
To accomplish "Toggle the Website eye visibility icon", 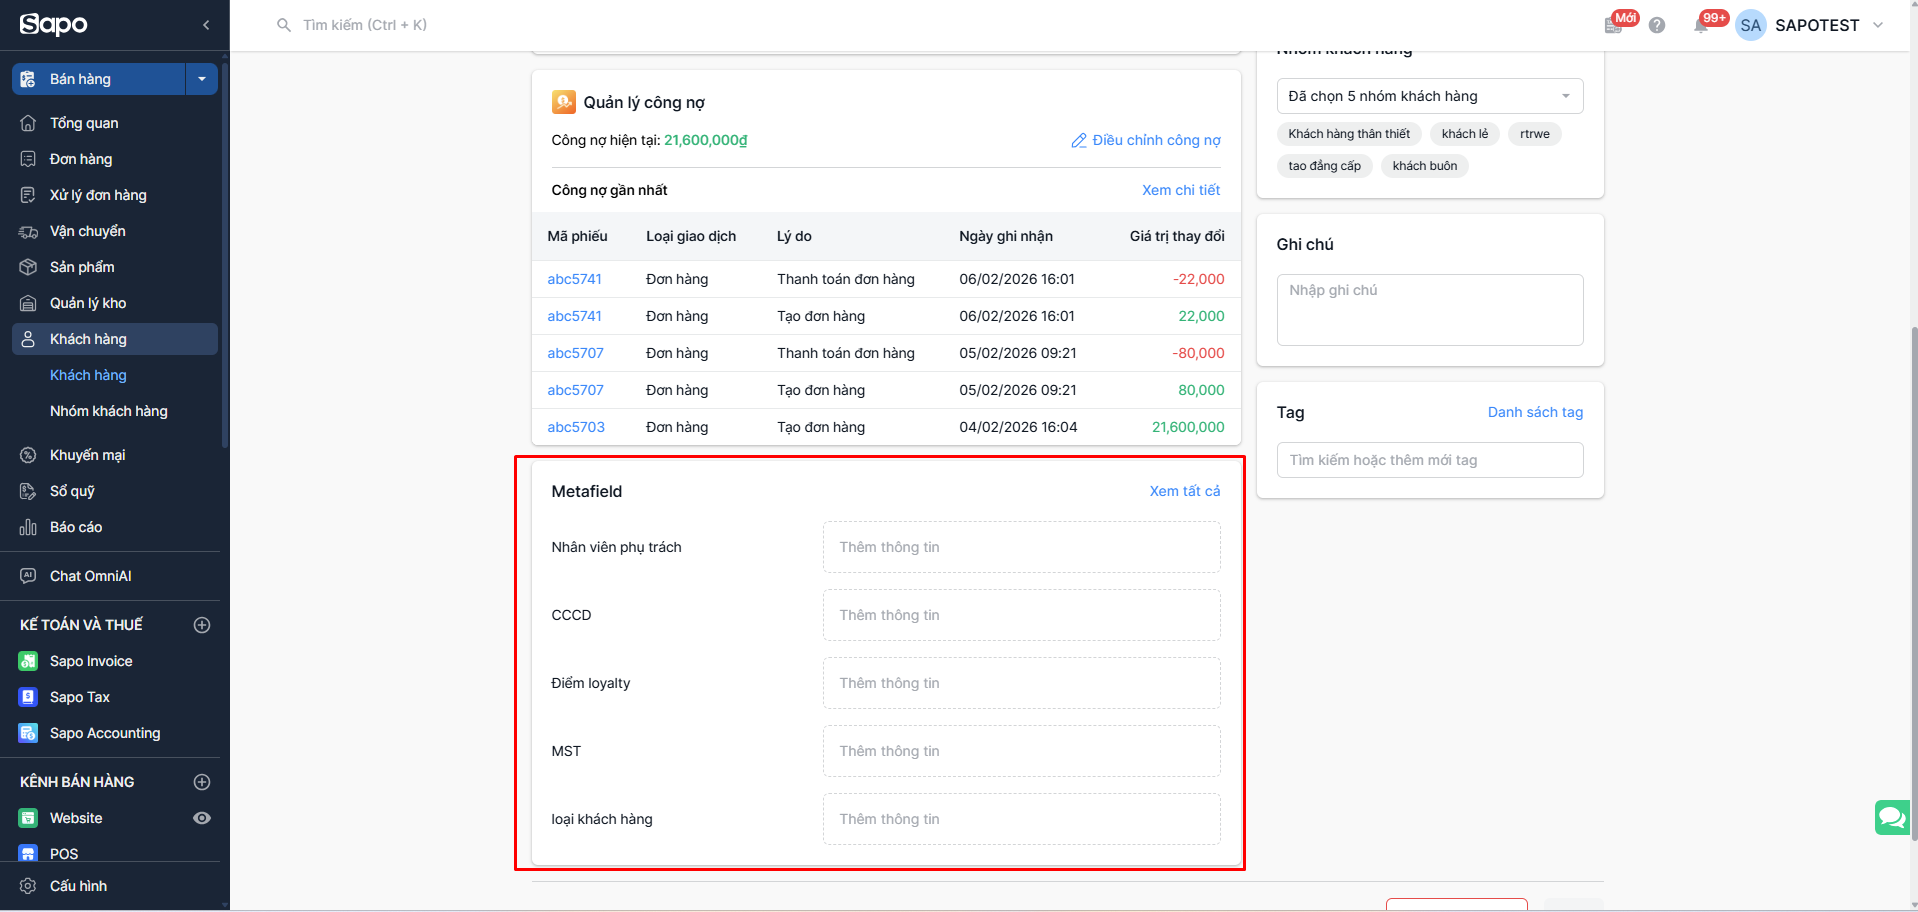I will [x=202, y=818].
